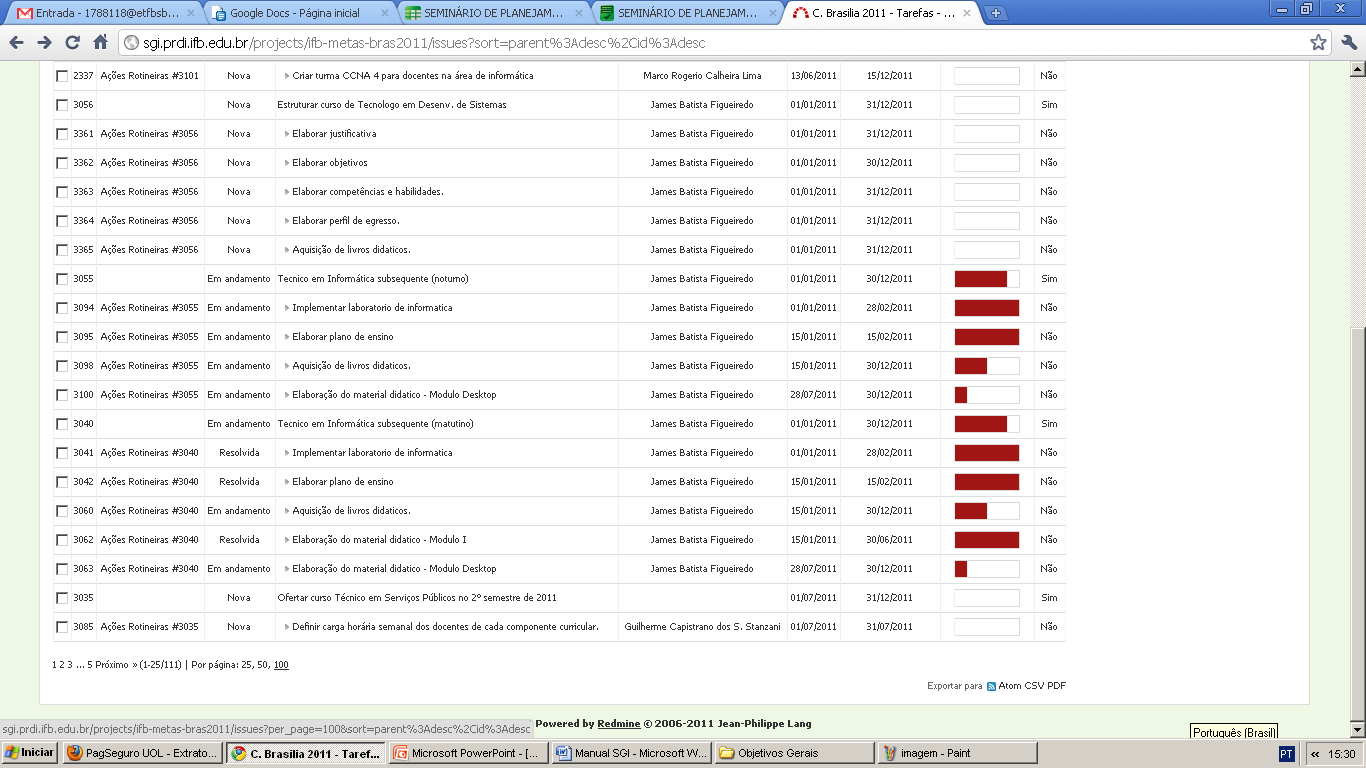Click Resolvida status of issue 3041
Viewport: 1366px width, 768px height.
point(239,453)
